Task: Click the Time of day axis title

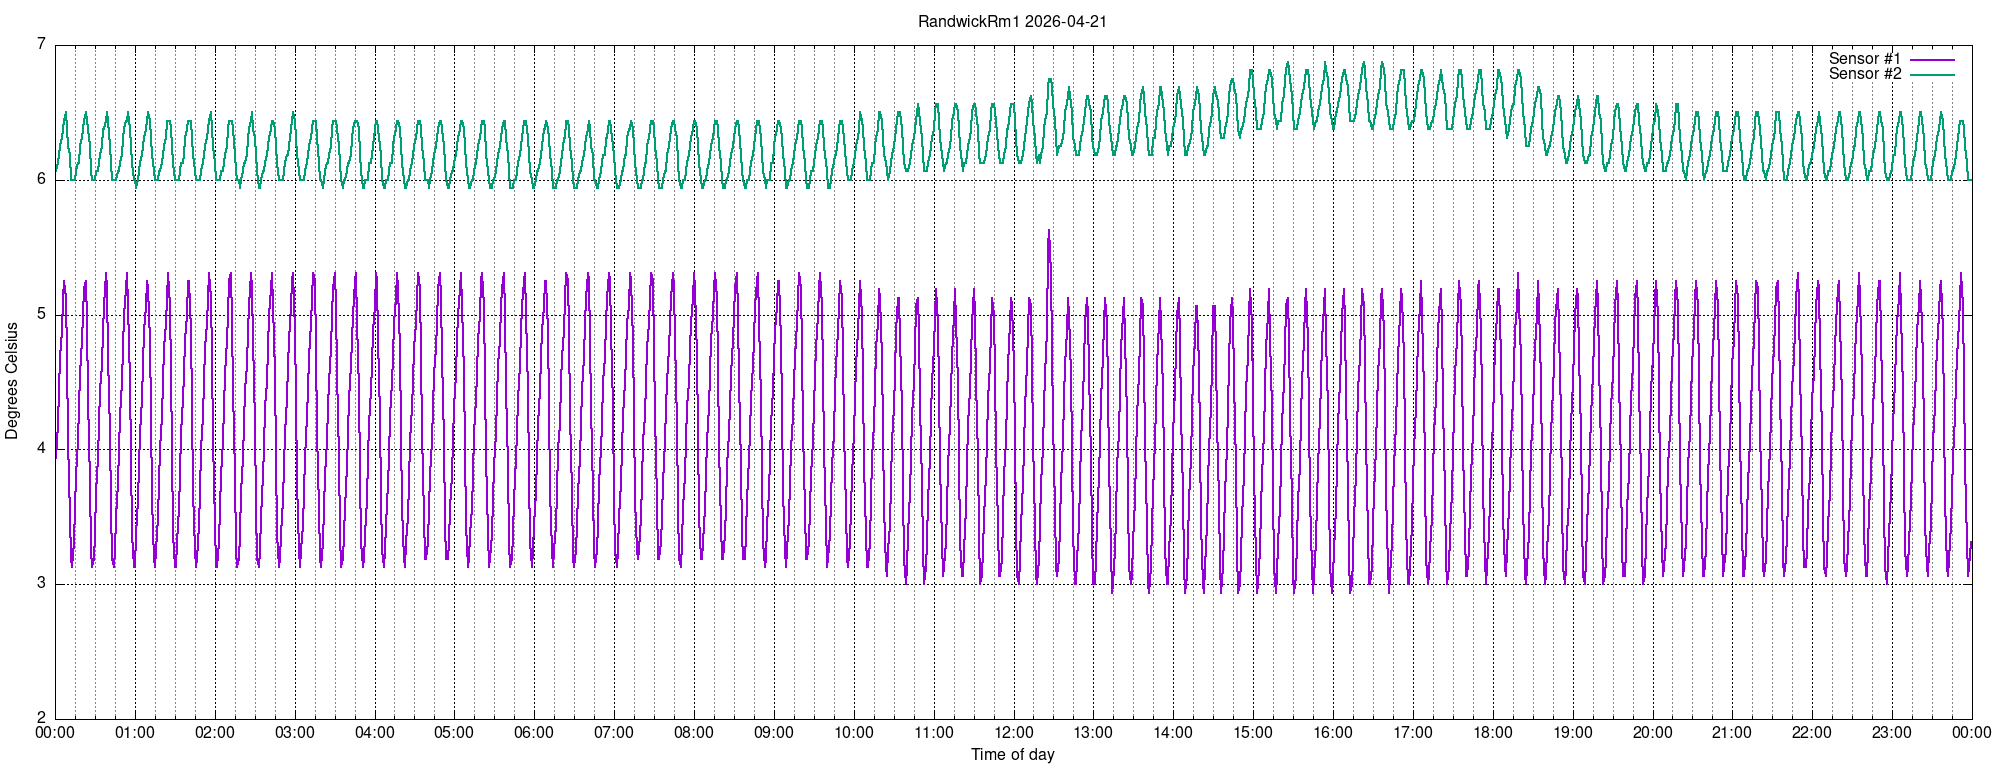Action: [x=1013, y=755]
